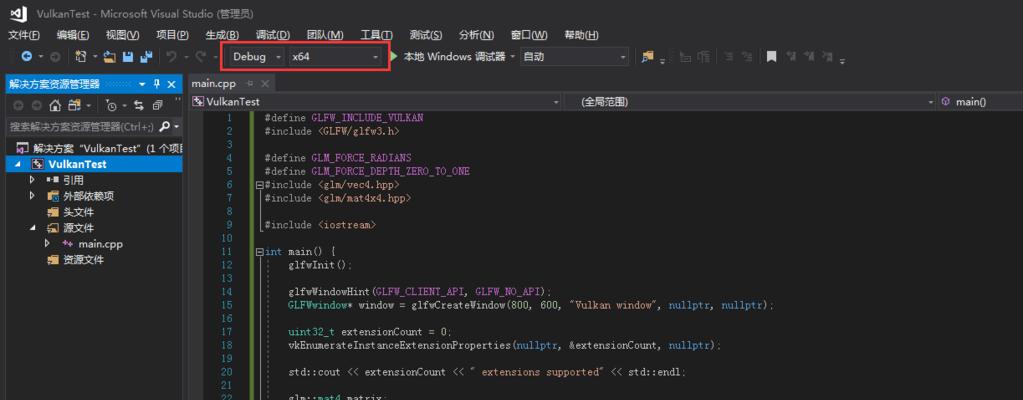Open the 团队(M) menu
The width and height of the screenshot is (1023, 400).
[x=325, y=35]
